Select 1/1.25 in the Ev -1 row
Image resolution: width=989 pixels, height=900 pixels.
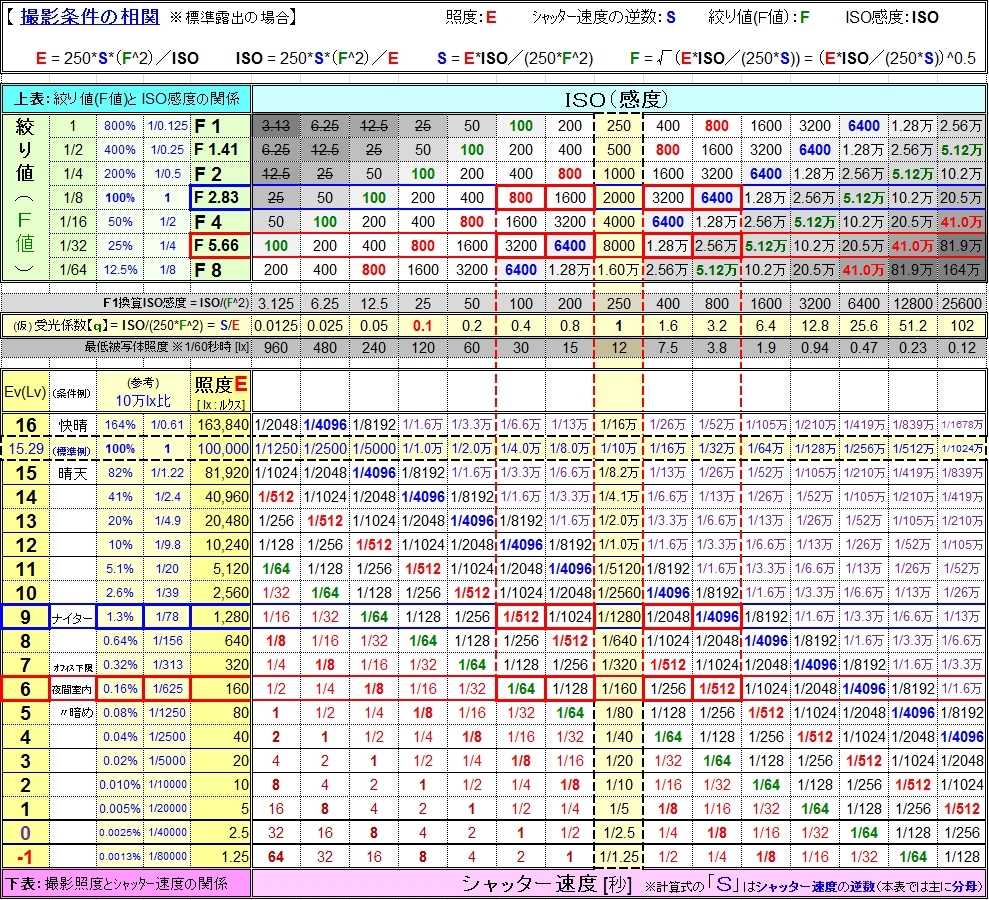[619, 857]
